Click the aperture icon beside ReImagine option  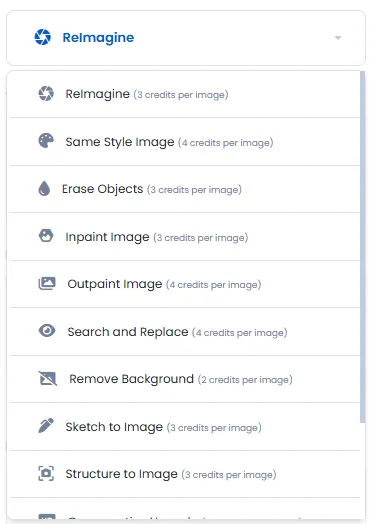46,94
